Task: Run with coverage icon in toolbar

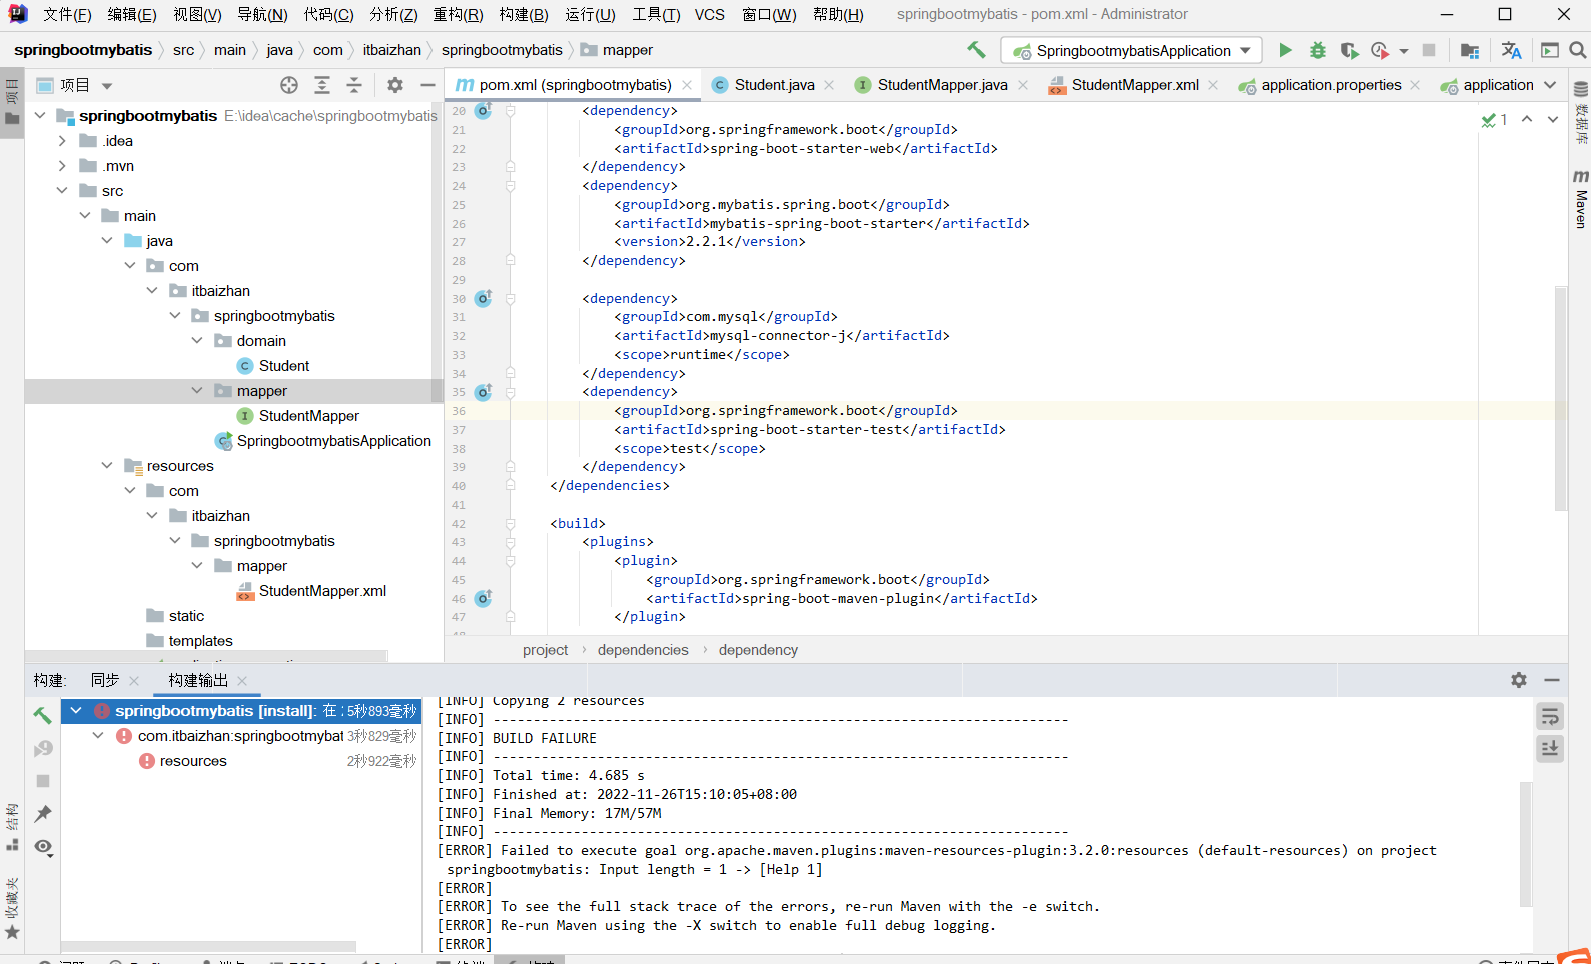Action: (x=1349, y=50)
